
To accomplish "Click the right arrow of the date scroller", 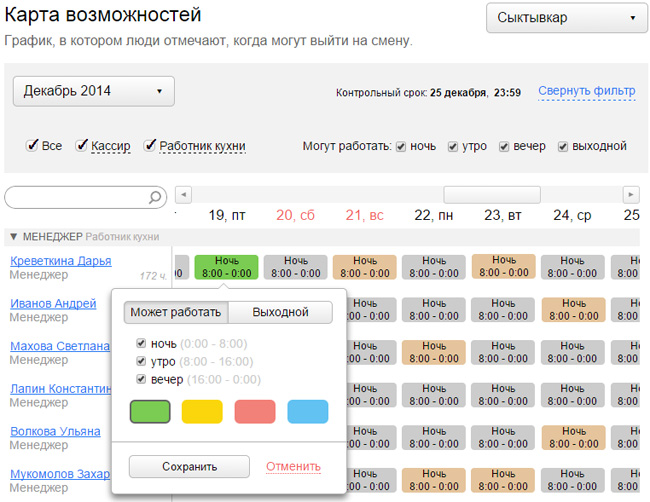I will [x=631, y=194].
